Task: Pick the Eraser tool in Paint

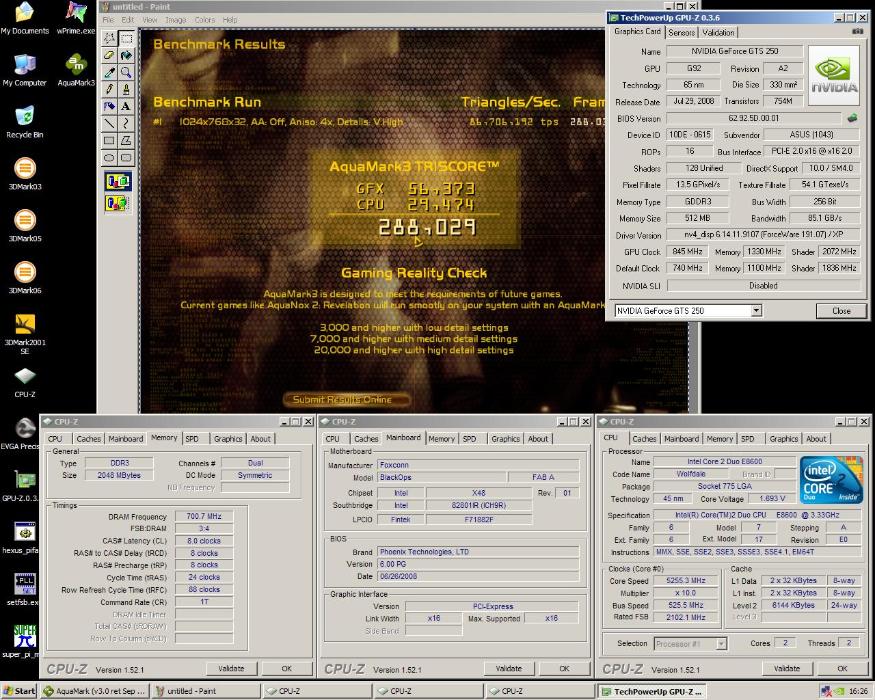Action: (109, 55)
